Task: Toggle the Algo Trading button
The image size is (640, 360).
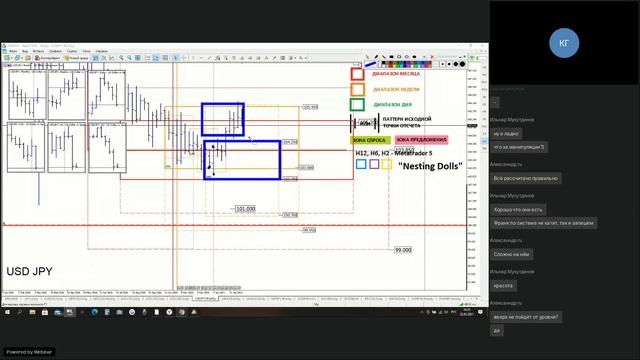Action: (47, 58)
